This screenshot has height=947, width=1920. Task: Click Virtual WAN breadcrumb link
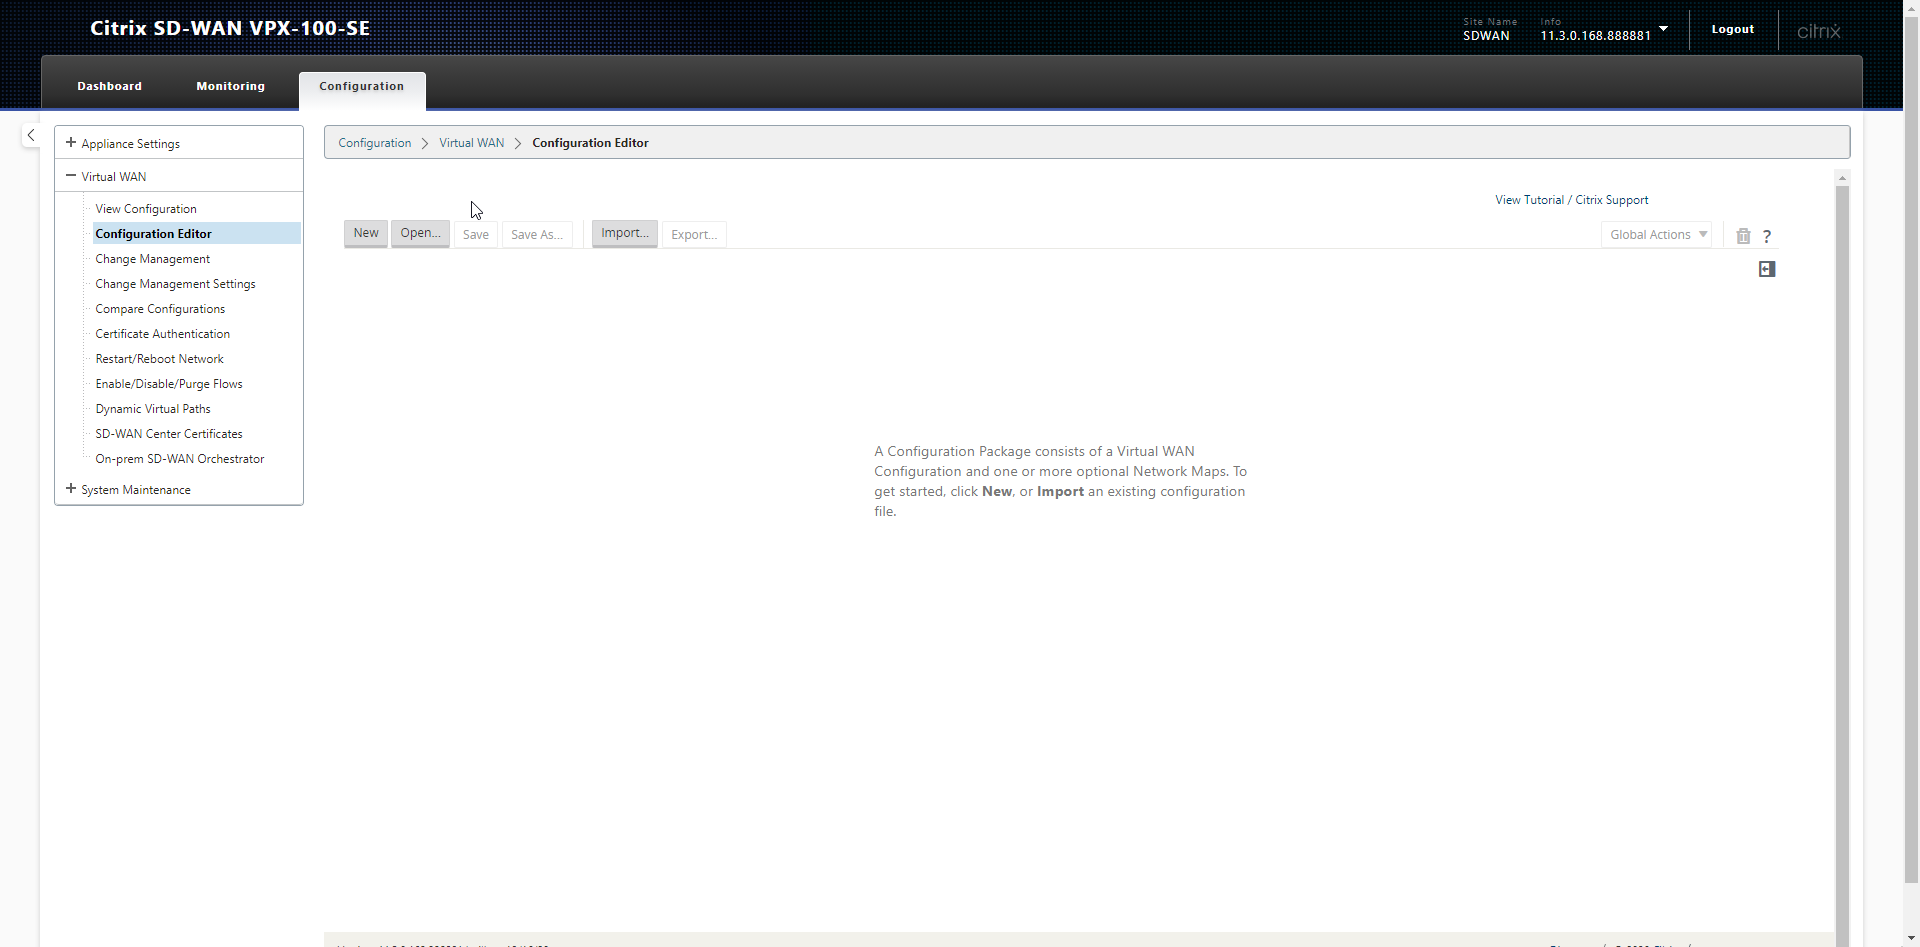point(471,143)
